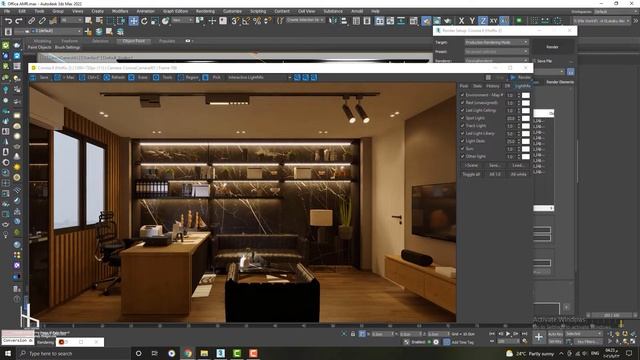Open the Interactive LightMix dropdown
Image resolution: width=640 pixels, height=360 pixels.
click(260, 78)
